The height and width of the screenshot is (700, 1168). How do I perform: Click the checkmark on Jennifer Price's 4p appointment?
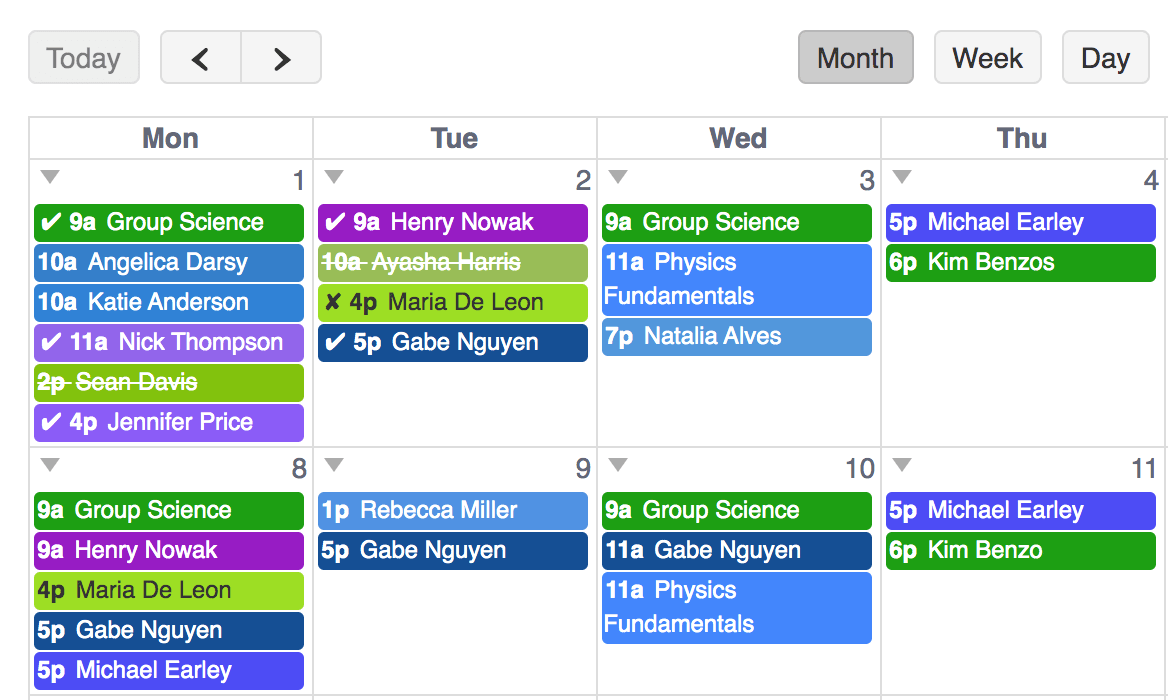point(49,422)
